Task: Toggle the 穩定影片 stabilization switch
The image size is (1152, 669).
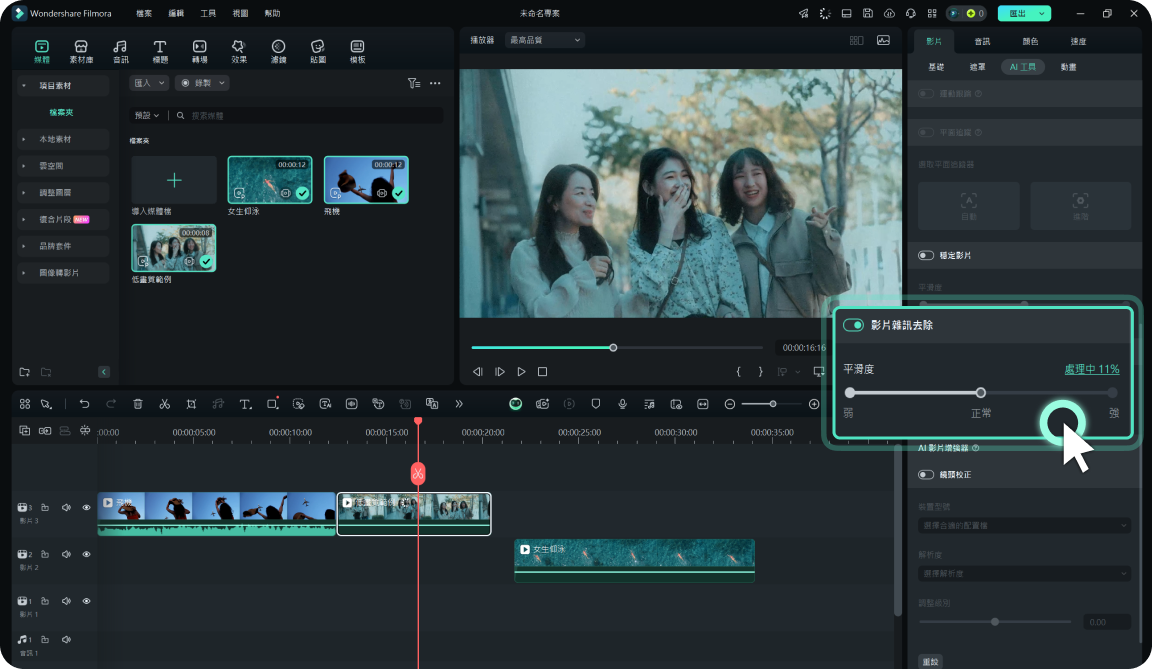Action: point(926,256)
